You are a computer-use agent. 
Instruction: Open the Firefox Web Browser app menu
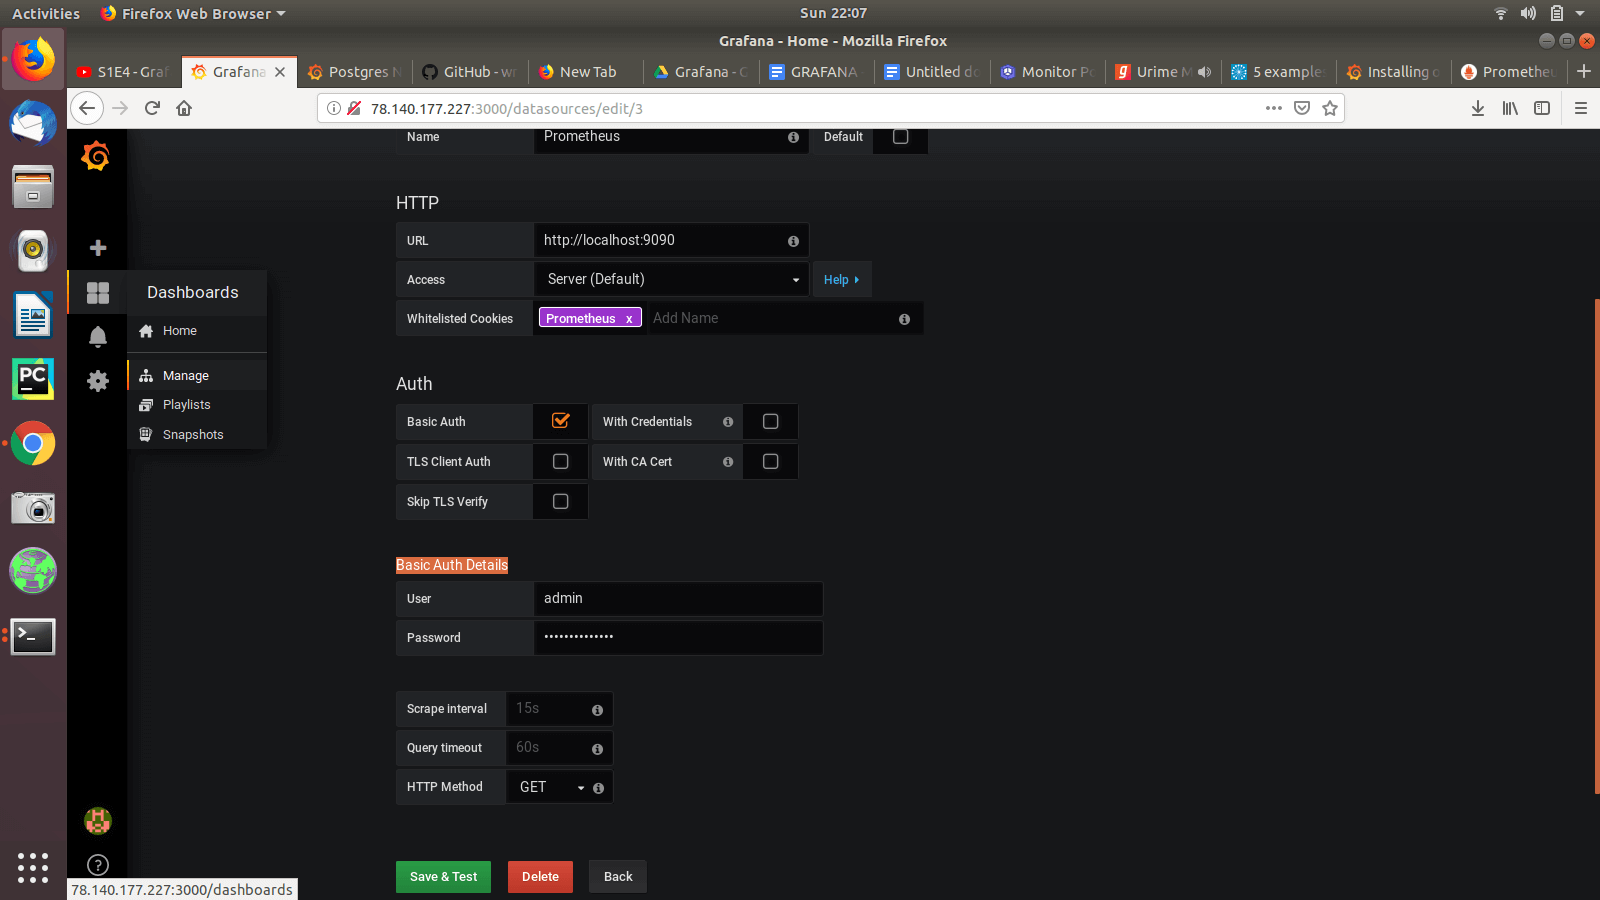tap(193, 13)
